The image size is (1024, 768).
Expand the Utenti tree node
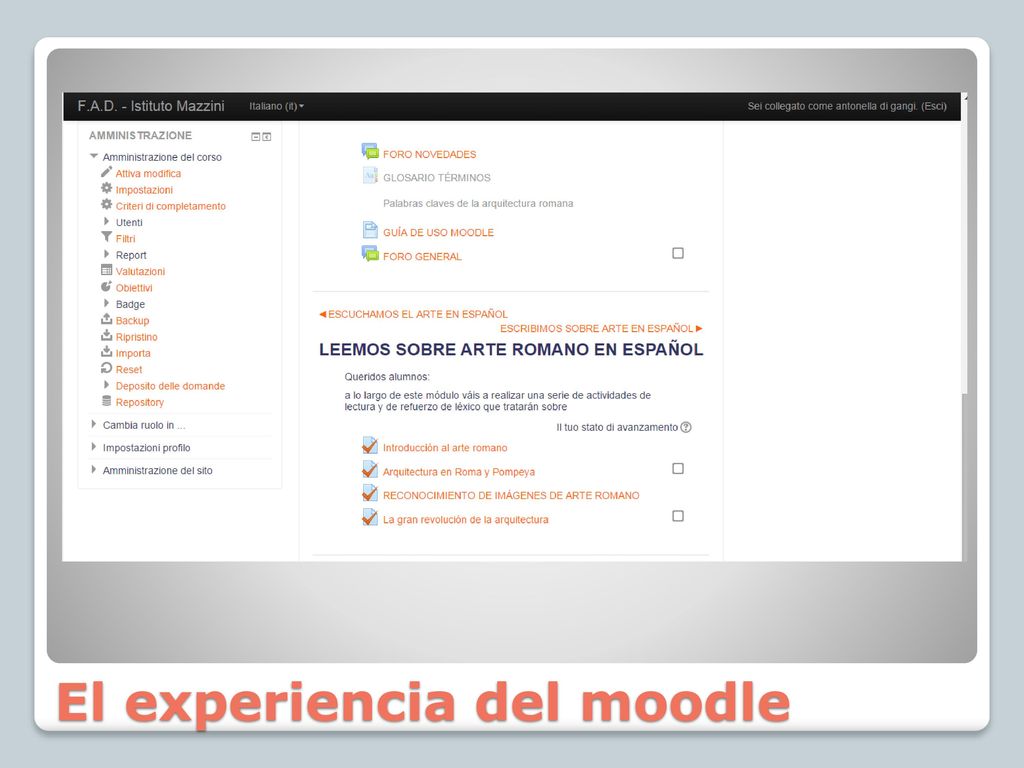click(106, 221)
